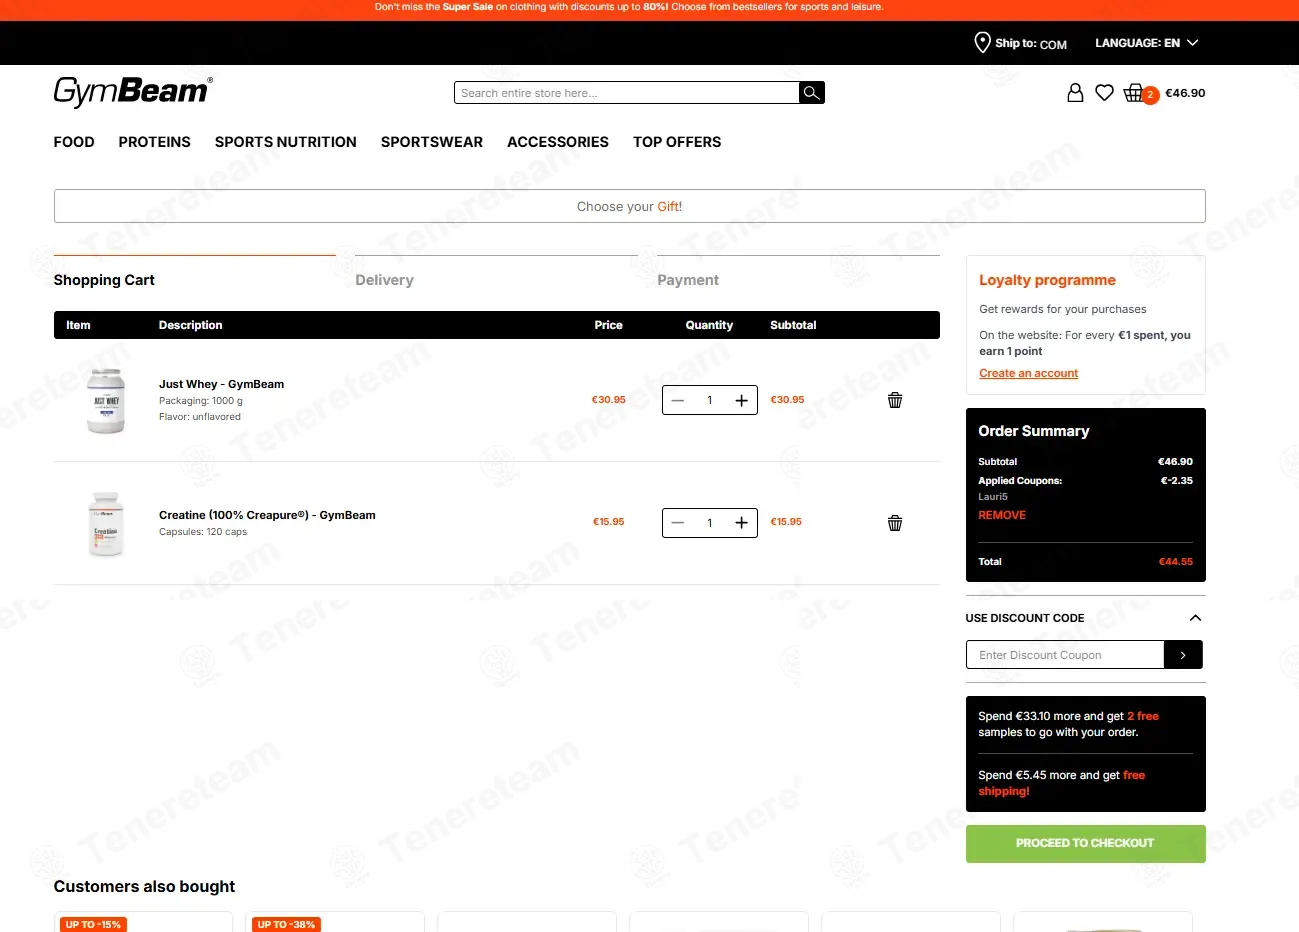Viewport: 1299px width, 932px height.
Task: Open the SPORTS NUTRITION menu
Action: click(x=285, y=142)
